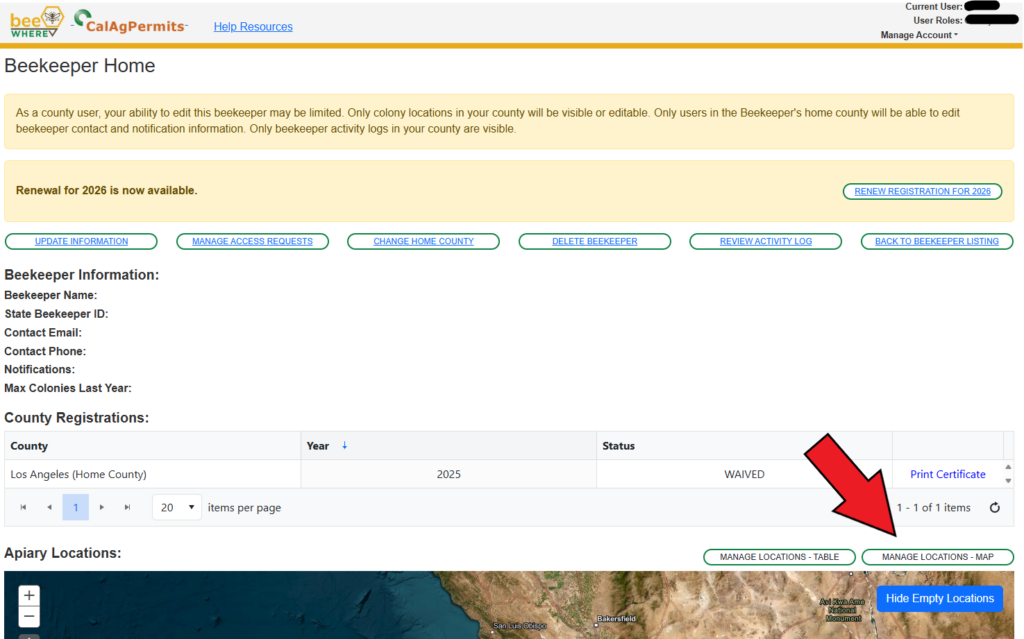This screenshot has height=639, width=1024.
Task: Click Renew Registration for 2026
Action: [922, 191]
